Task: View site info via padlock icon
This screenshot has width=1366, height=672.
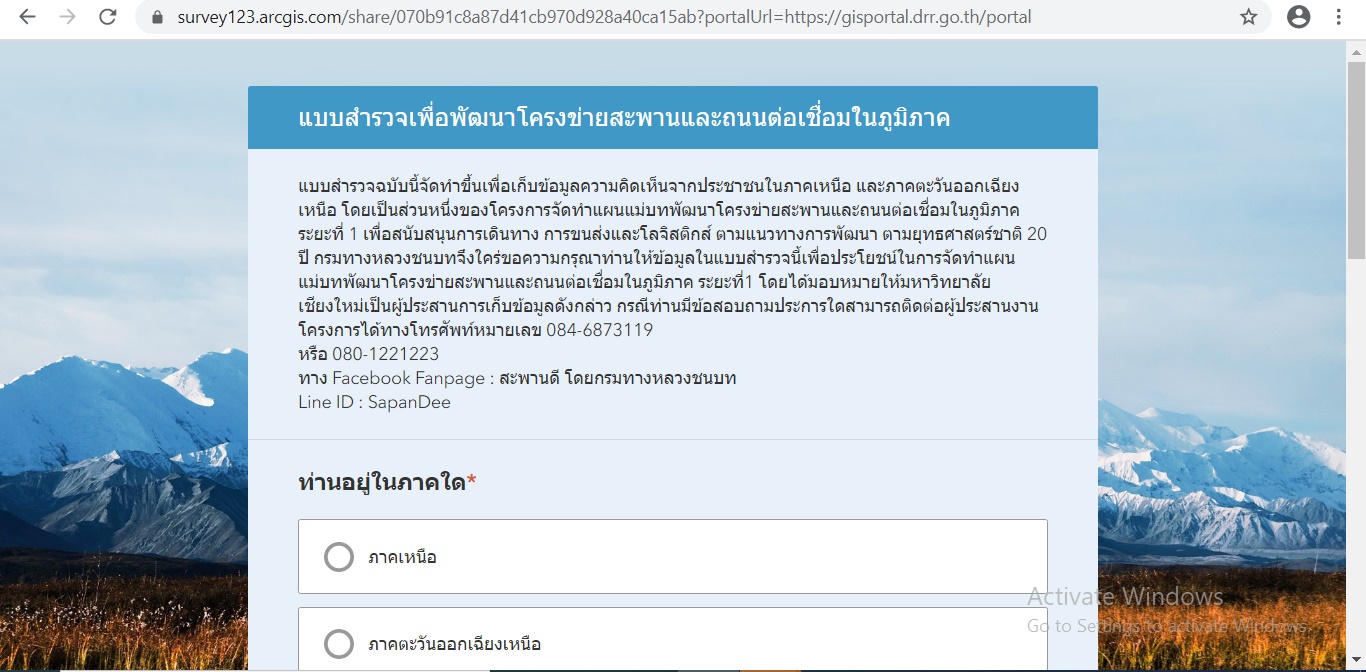Action: 156,17
